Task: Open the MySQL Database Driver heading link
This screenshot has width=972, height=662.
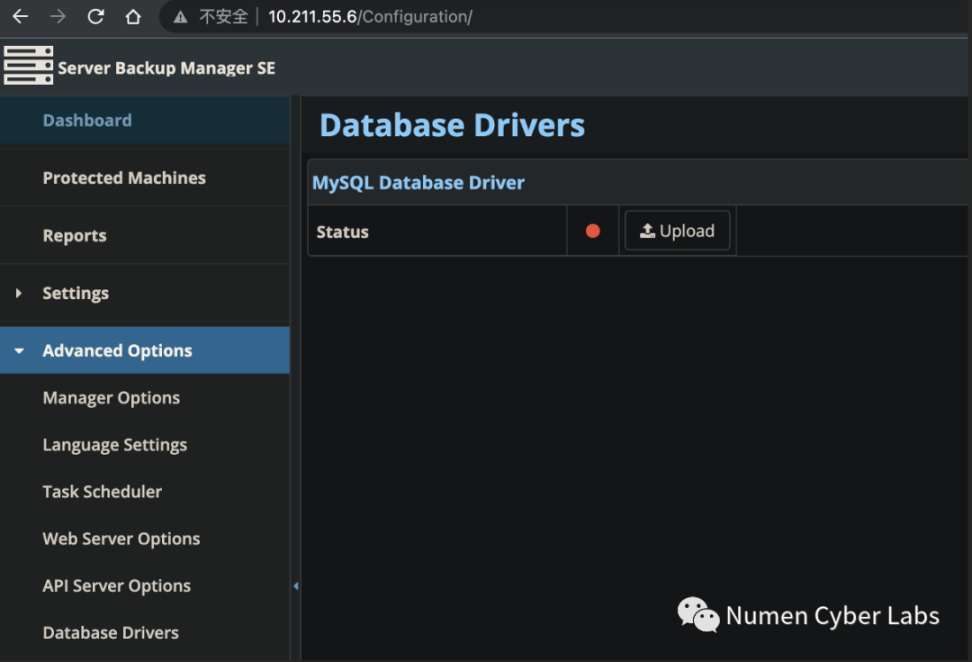Action: [417, 182]
